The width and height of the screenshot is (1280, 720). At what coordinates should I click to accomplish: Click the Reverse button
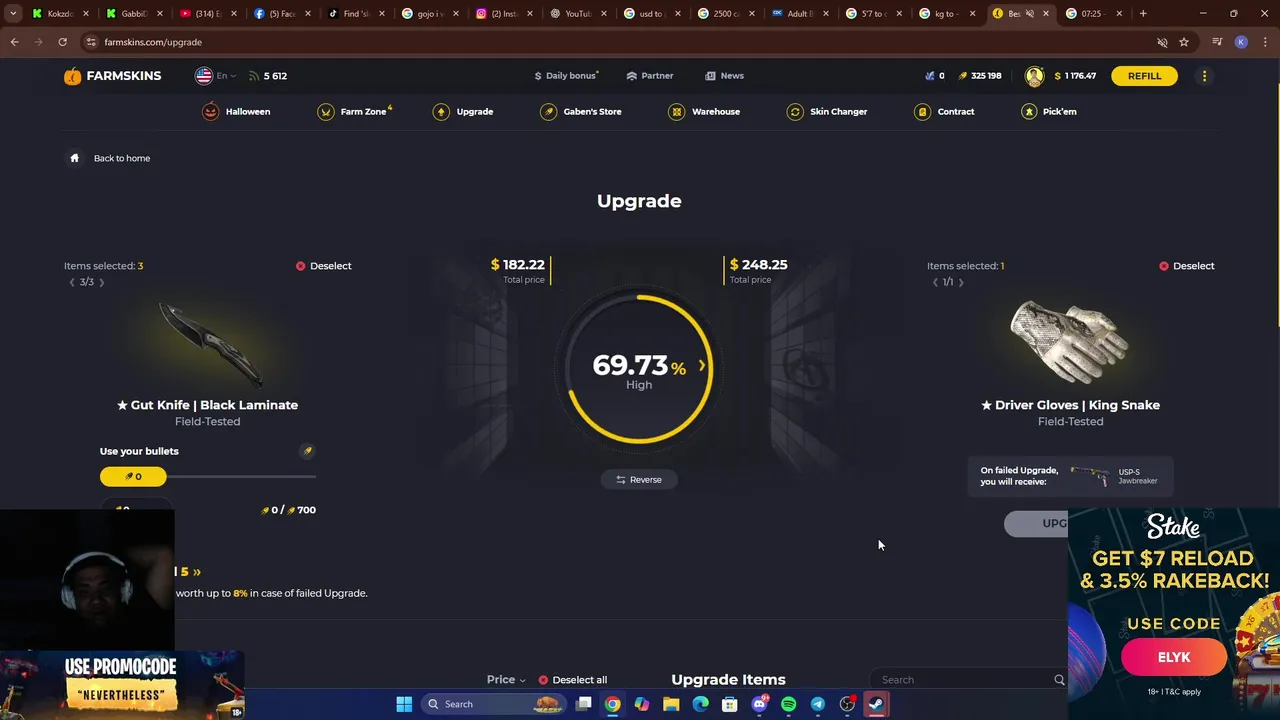click(x=639, y=480)
